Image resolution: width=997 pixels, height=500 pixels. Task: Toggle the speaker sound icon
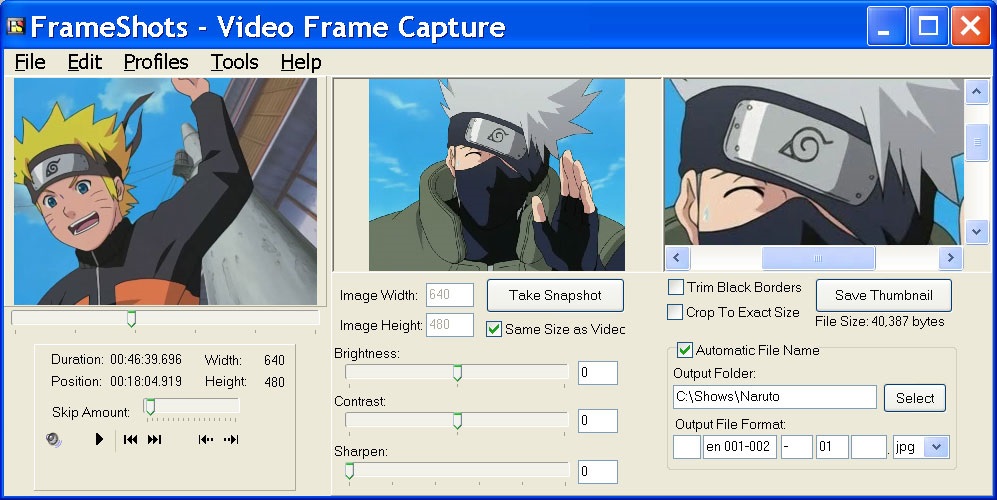54,439
